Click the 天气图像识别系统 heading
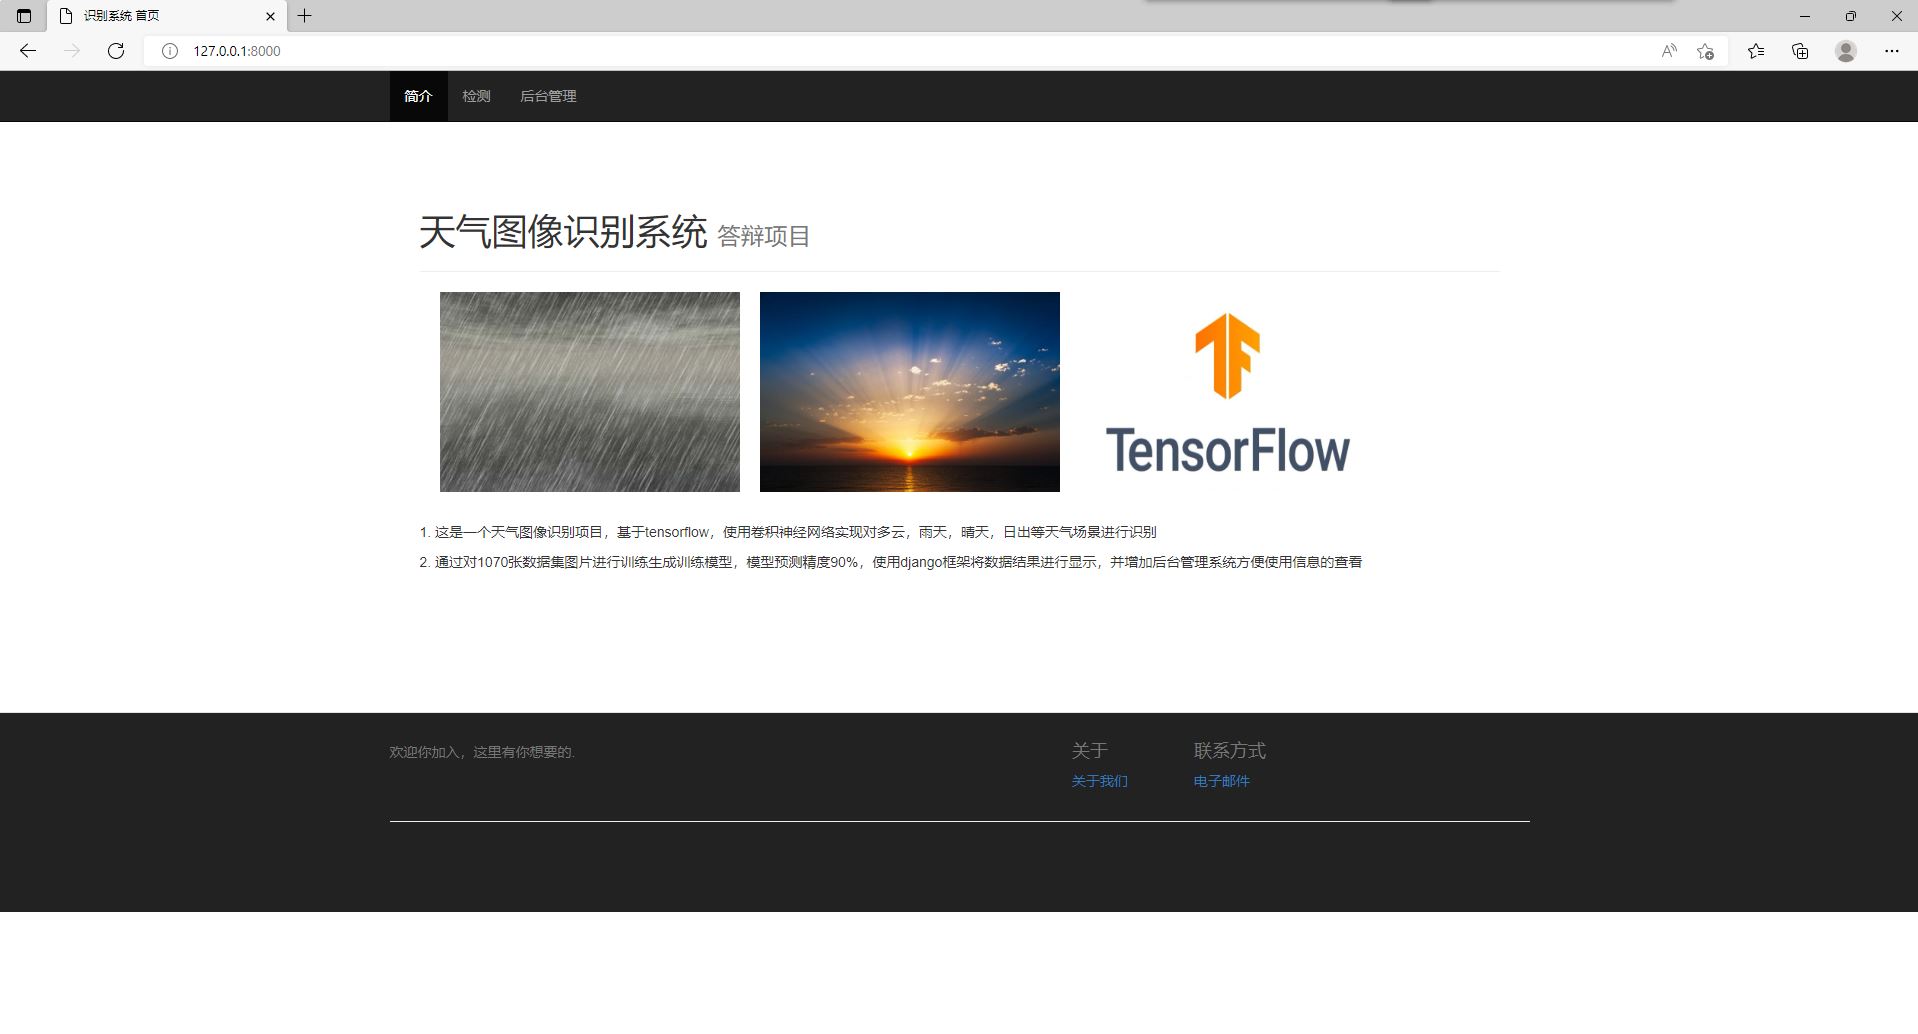Screen dimensions: 1918x1034 pos(563,232)
